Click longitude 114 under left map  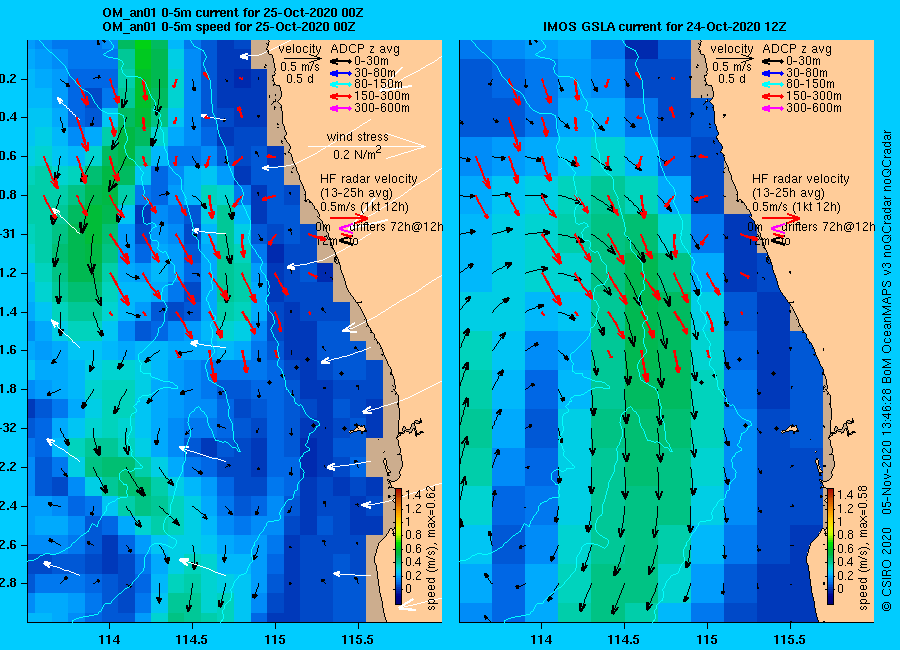pos(109,639)
